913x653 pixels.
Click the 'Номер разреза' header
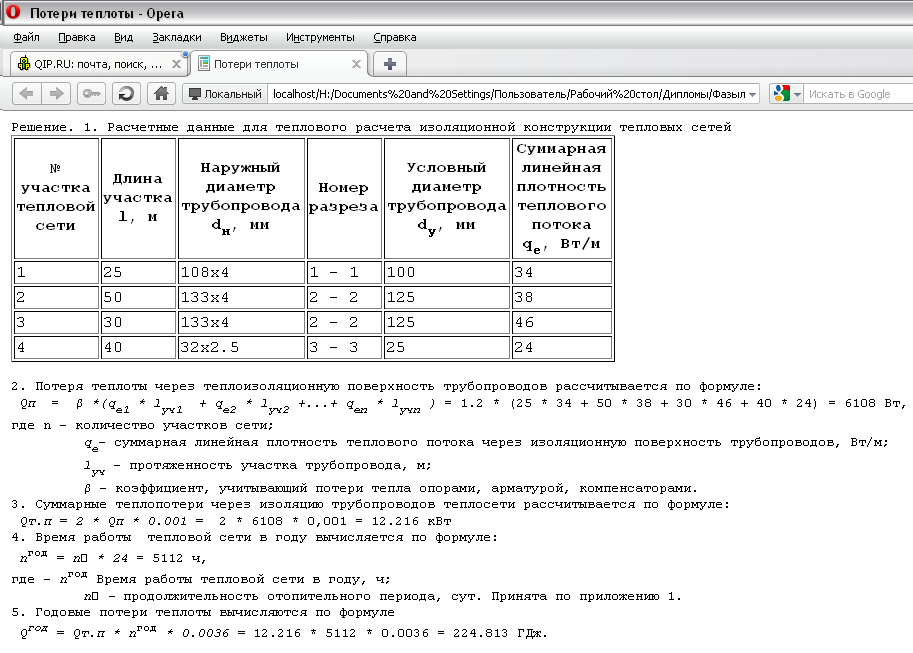[344, 197]
